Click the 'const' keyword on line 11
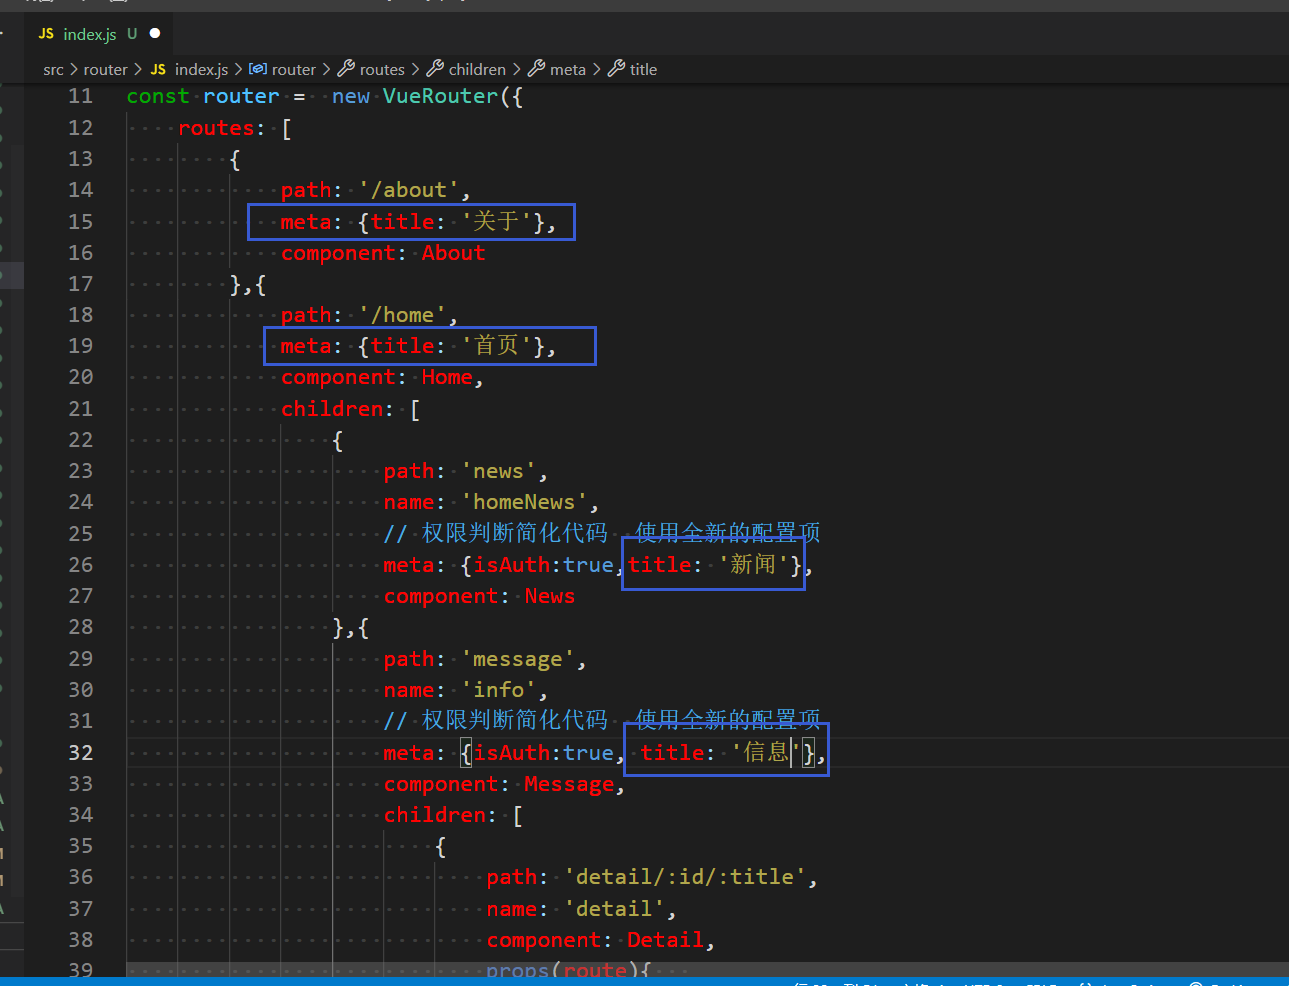 [158, 96]
